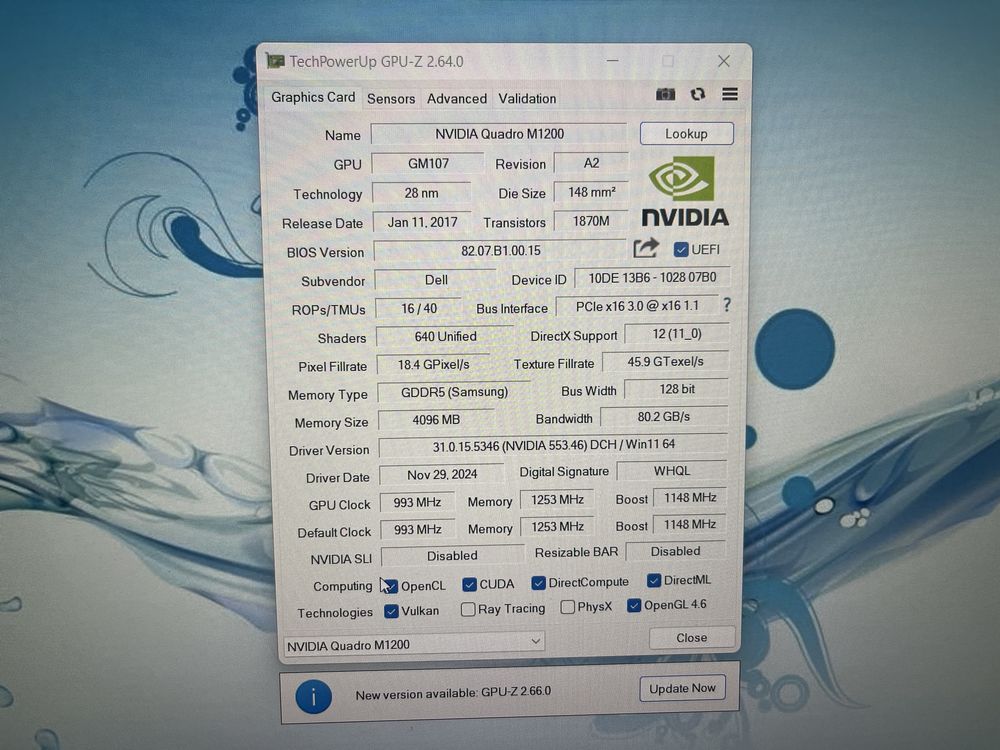Select the Graphics Card tab
The image size is (1000, 750).
pos(313,98)
